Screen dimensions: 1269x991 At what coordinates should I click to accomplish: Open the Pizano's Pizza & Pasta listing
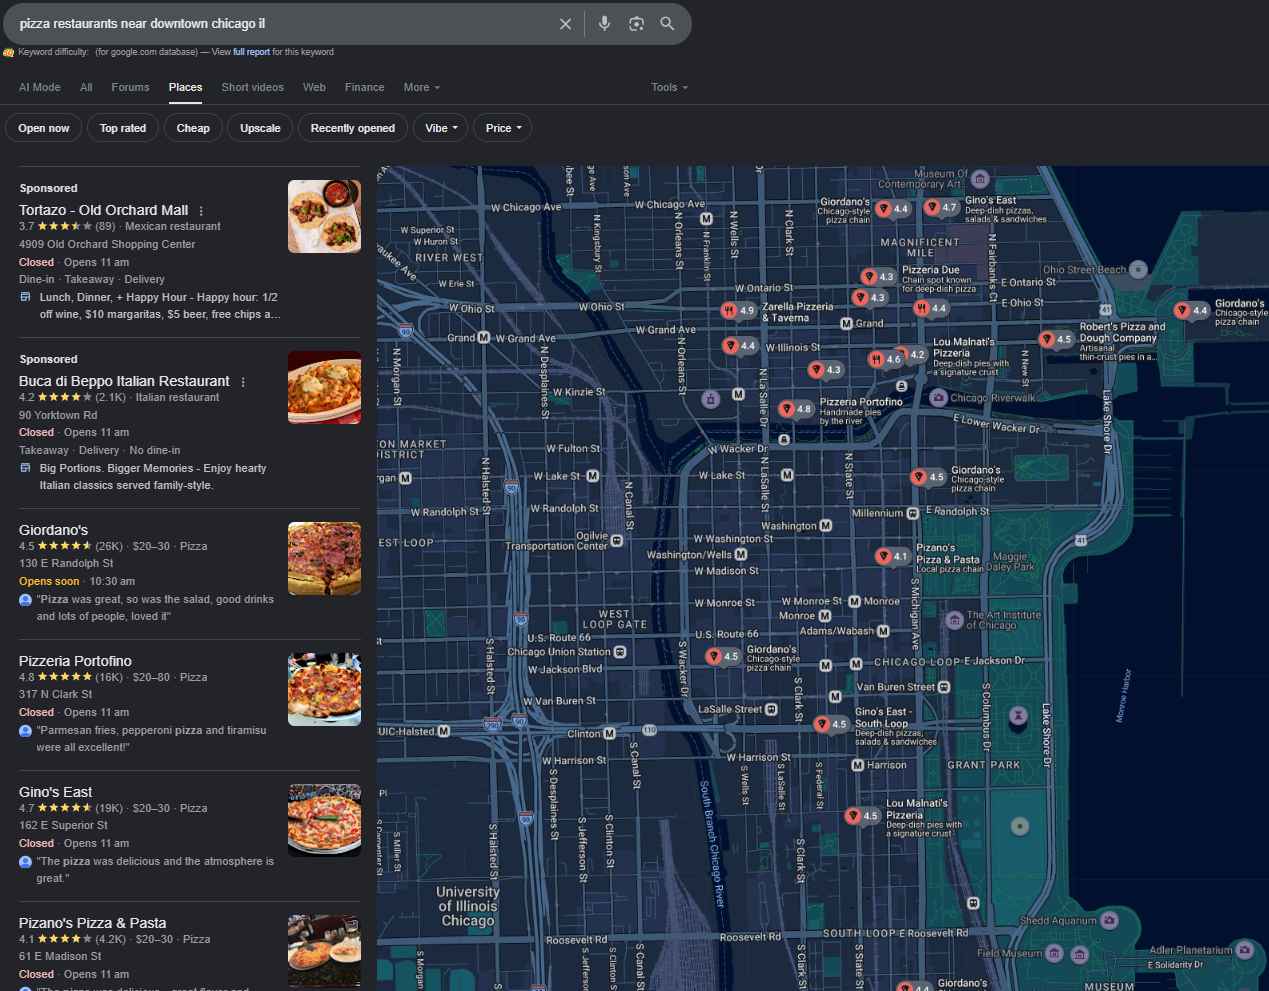pyautogui.click(x=92, y=923)
